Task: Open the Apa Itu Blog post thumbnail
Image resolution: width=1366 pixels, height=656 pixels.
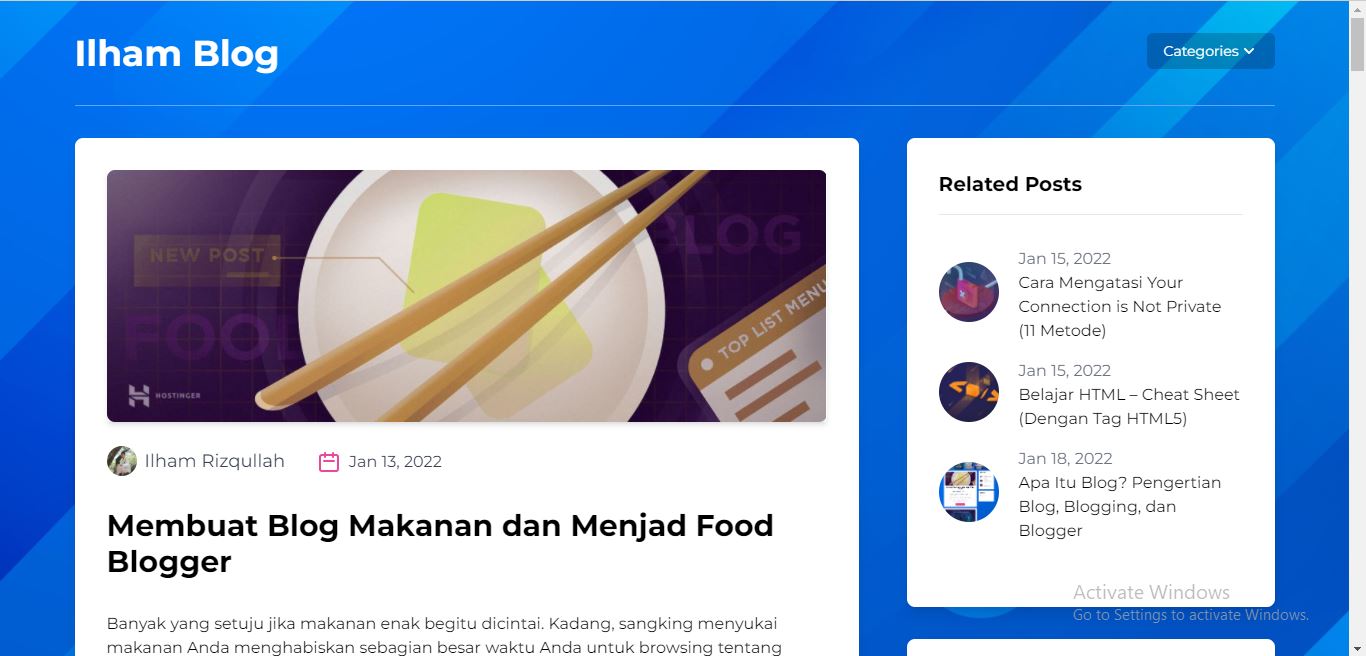Action: click(969, 492)
